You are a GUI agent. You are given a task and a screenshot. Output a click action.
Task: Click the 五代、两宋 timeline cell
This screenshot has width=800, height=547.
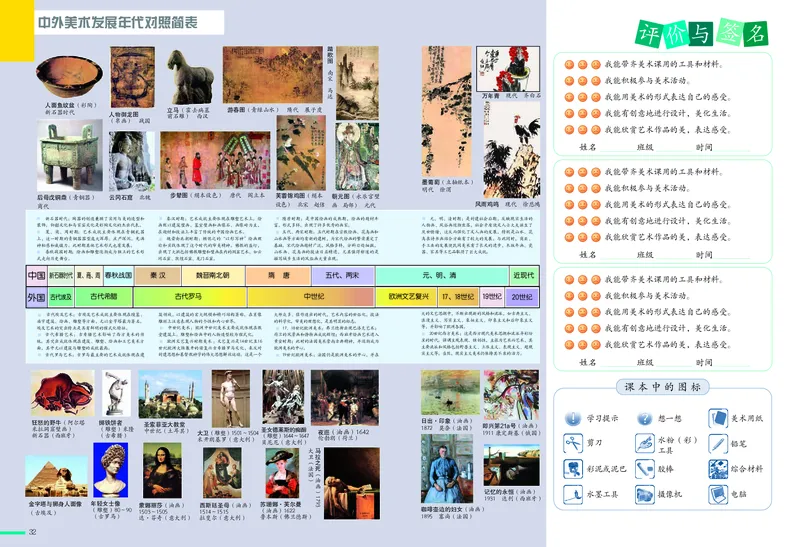[x=343, y=276]
